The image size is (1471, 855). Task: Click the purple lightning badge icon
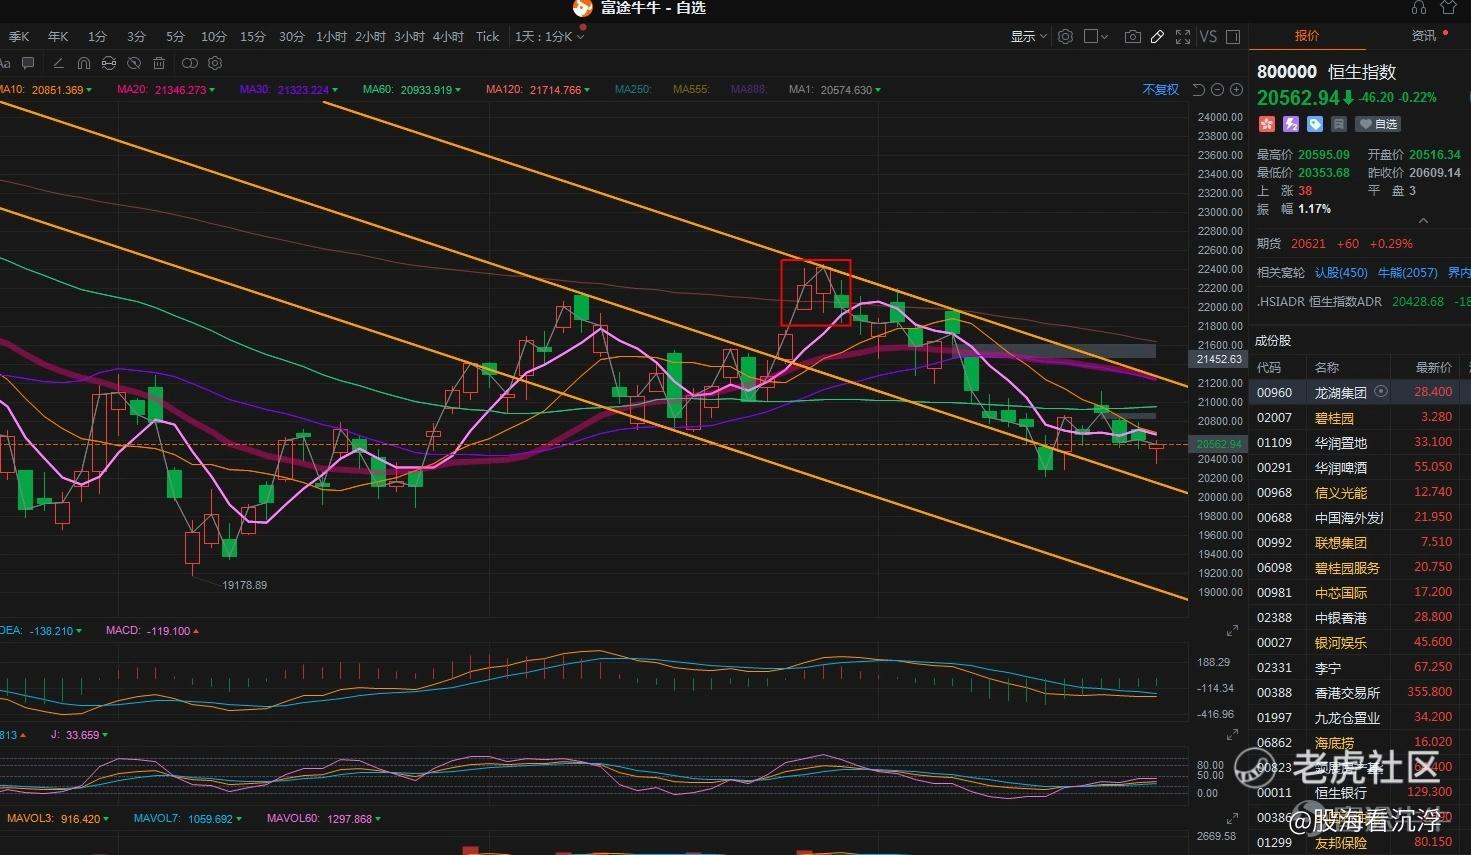(x=1291, y=124)
